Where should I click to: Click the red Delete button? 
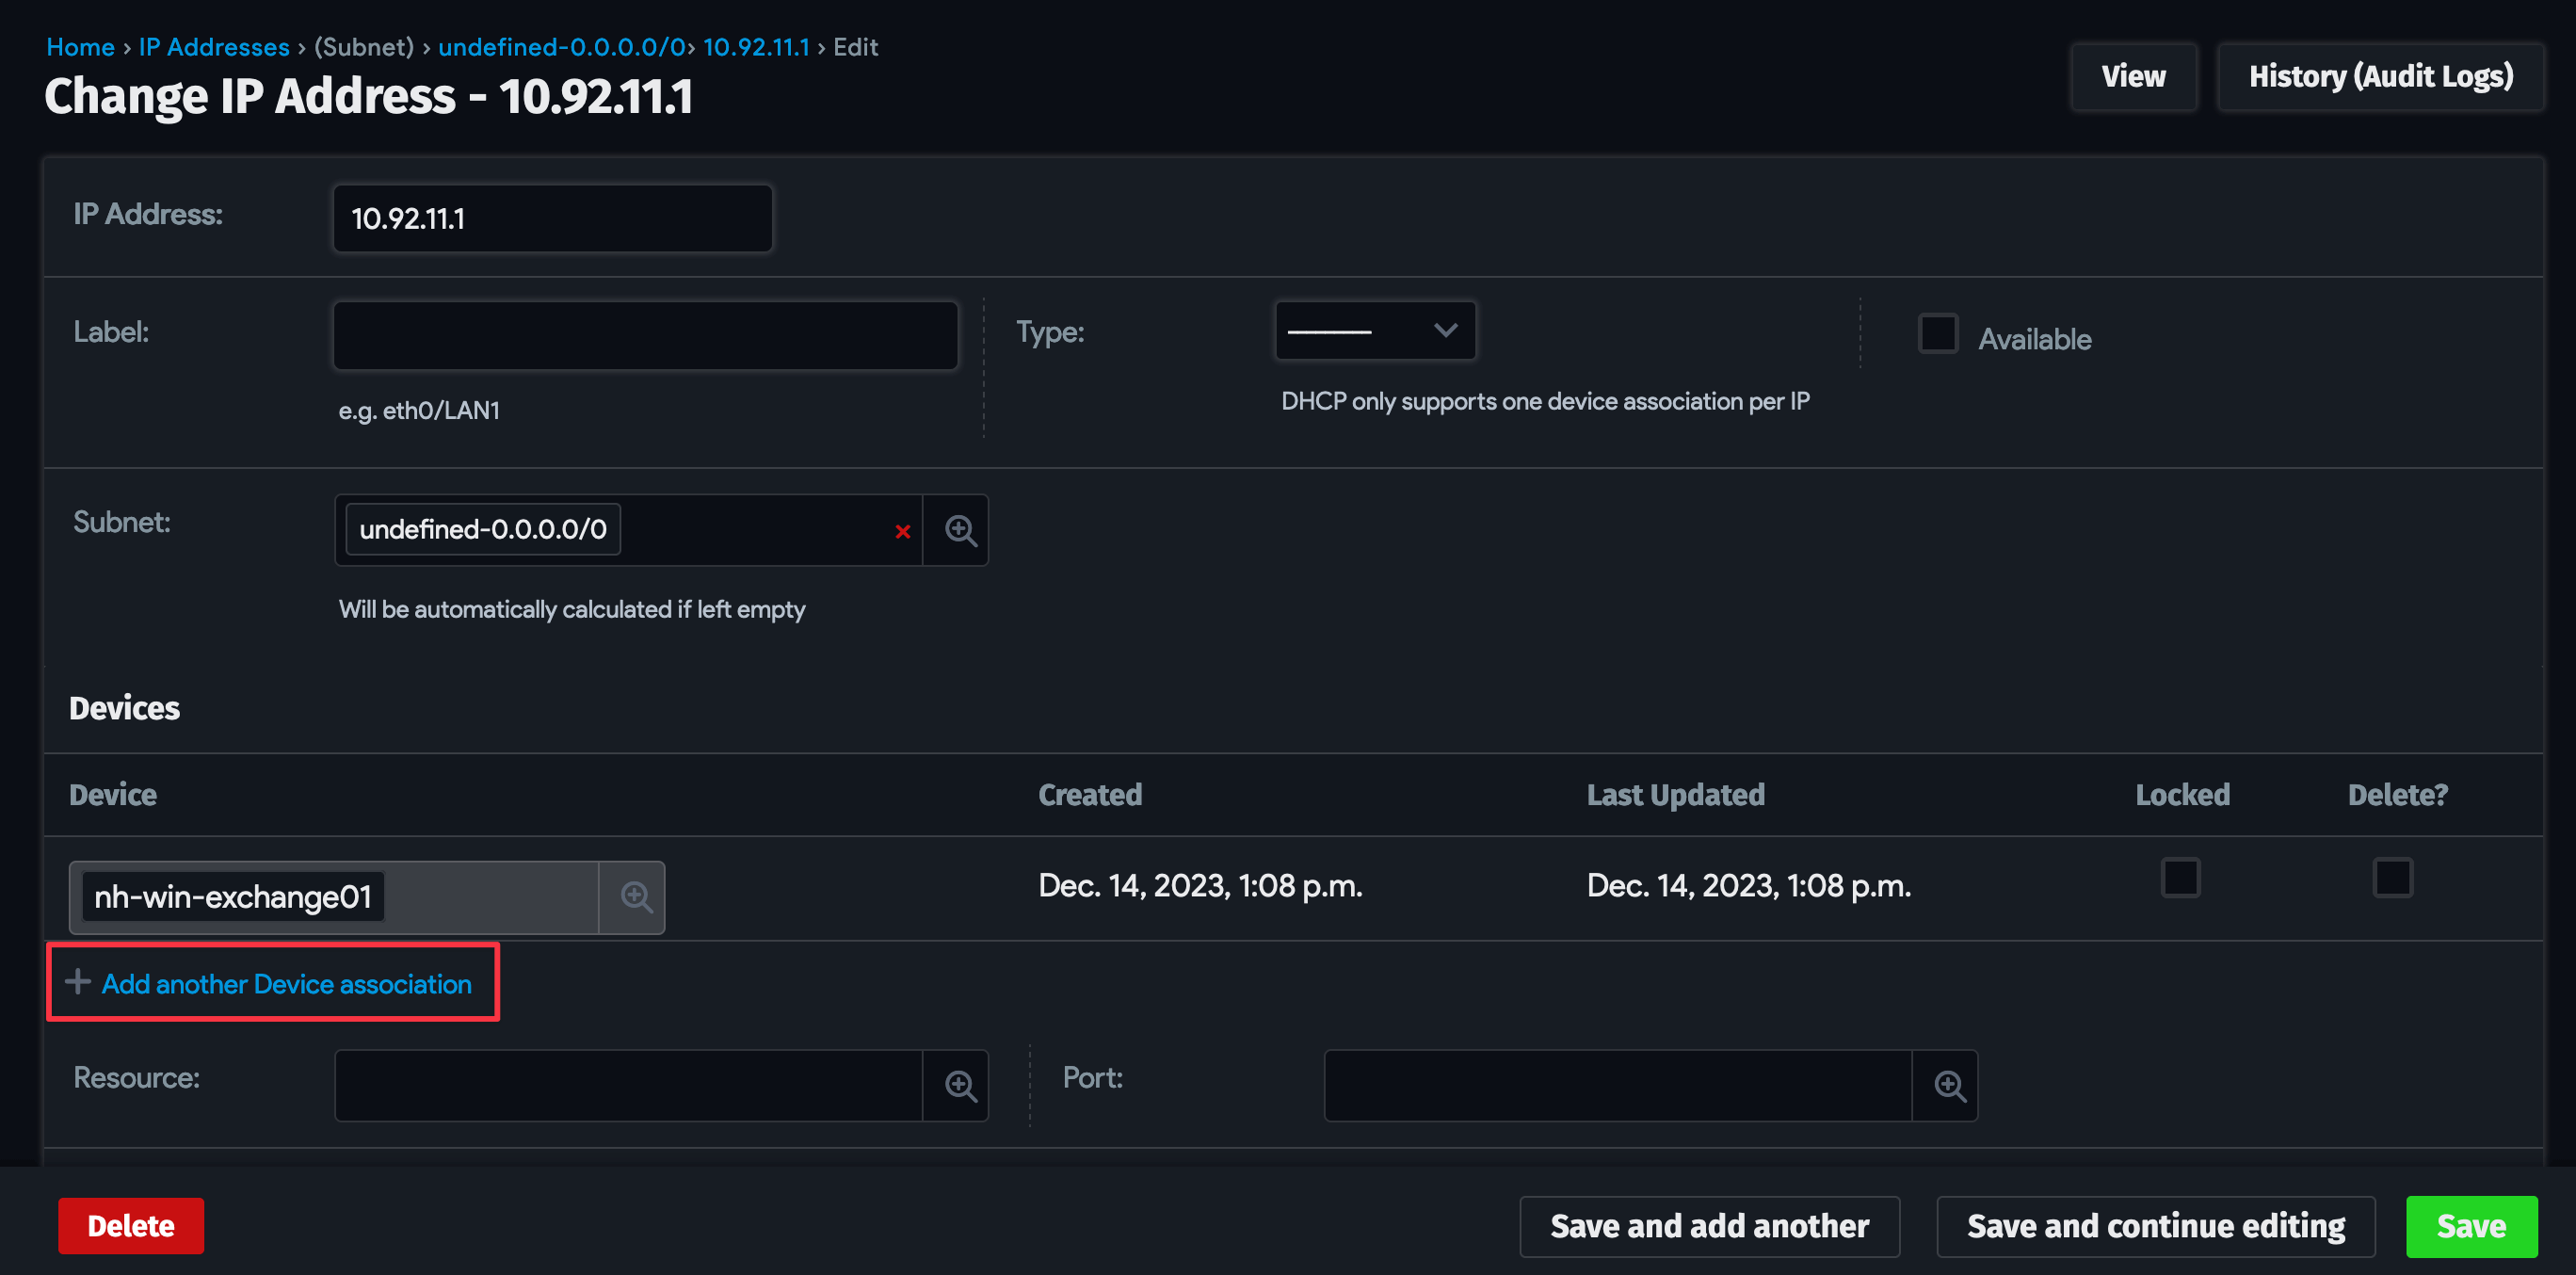pos(131,1226)
